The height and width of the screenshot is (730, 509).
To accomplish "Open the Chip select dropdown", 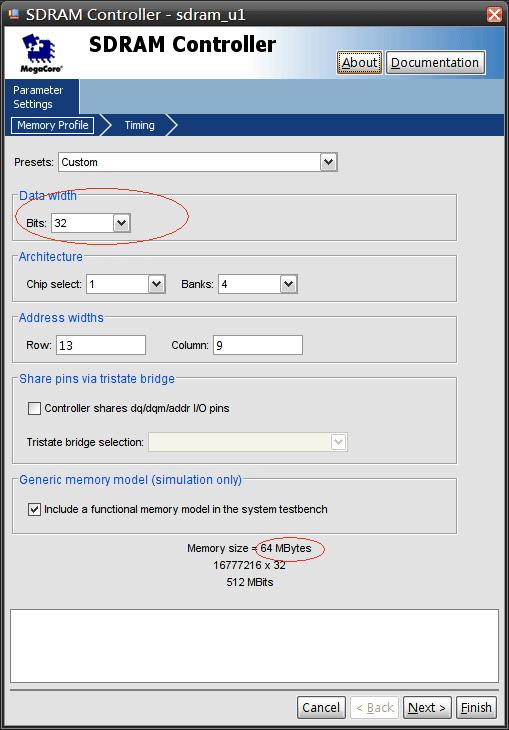I will (x=156, y=284).
